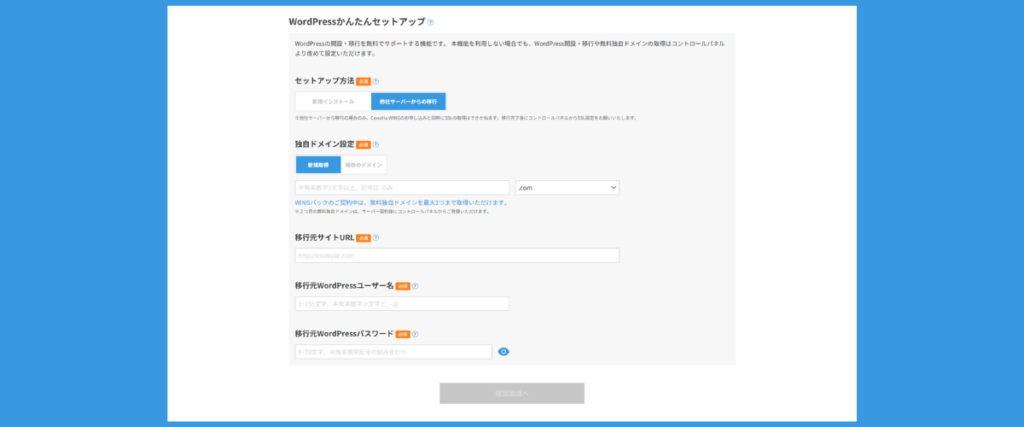The width and height of the screenshot is (1024, 427).
Task: Focus the 移行元WordPressパスワード input field
Action: 393,352
